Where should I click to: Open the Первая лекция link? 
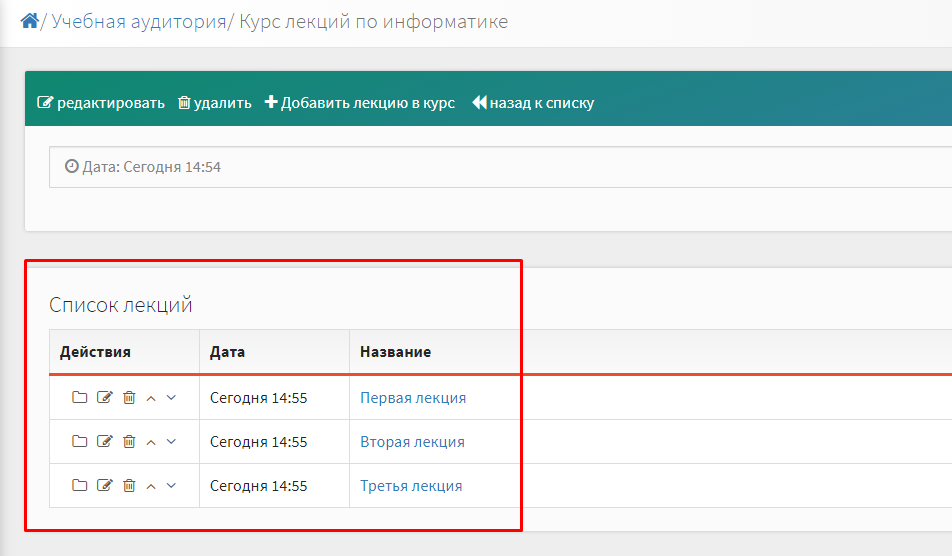click(413, 398)
